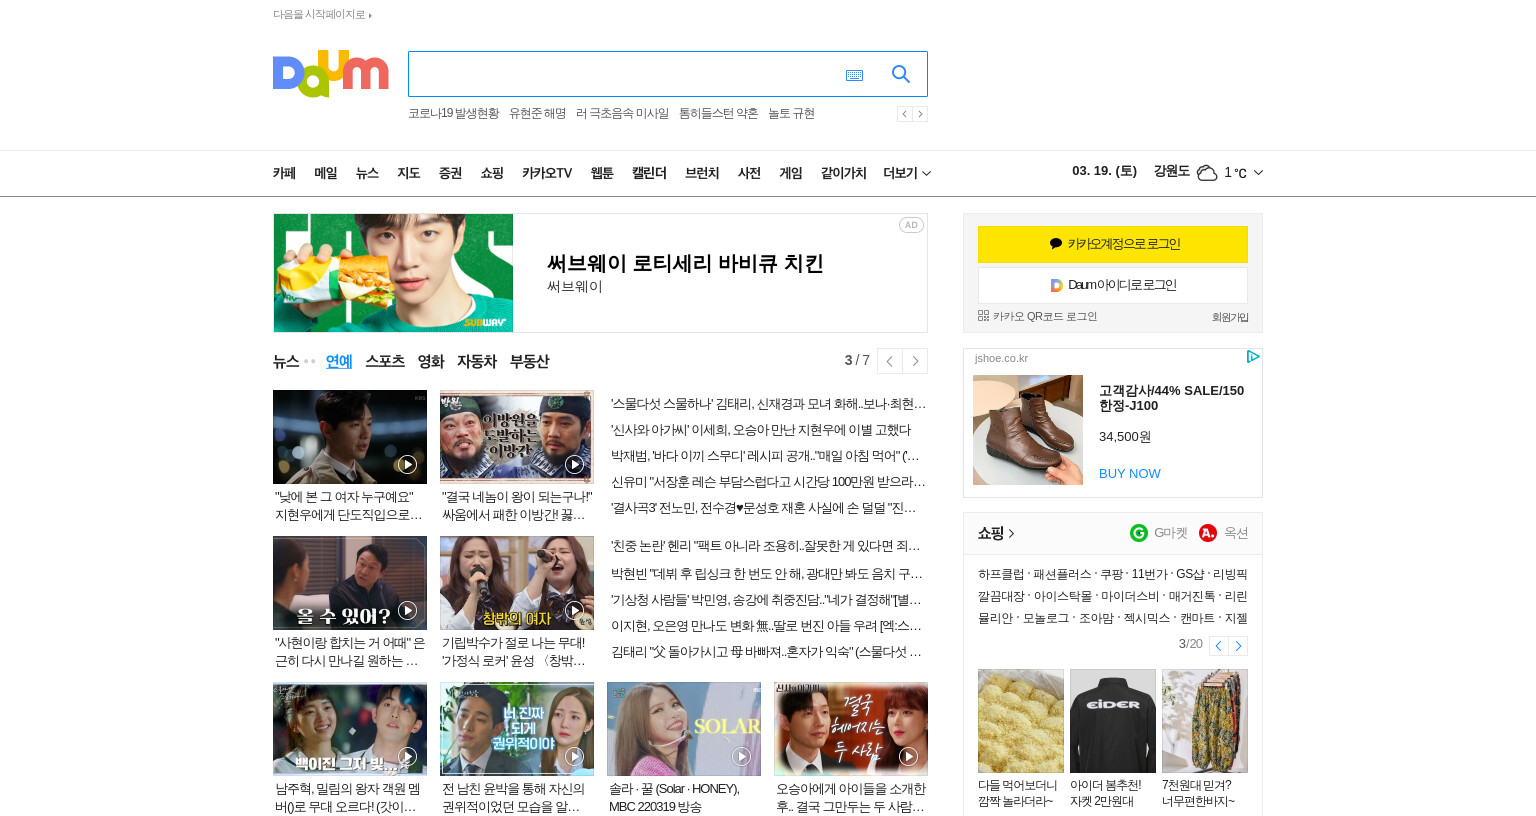Go to next shopping page arrow
1536x816 pixels.
tap(1238, 646)
